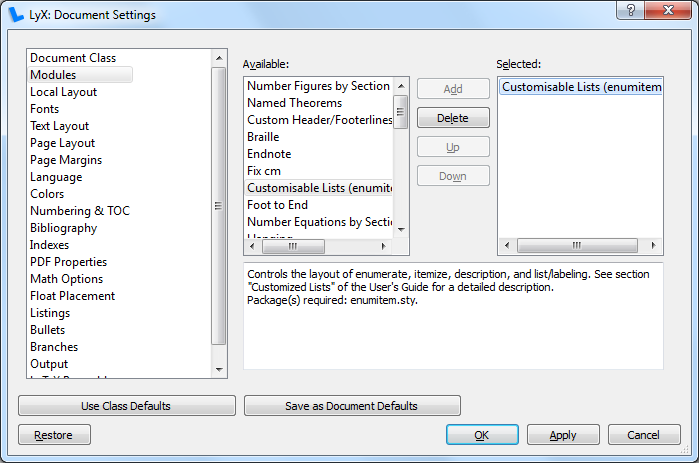
Task: Click Selected list horizontal scrollbar thumb
Action: tap(577, 246)
